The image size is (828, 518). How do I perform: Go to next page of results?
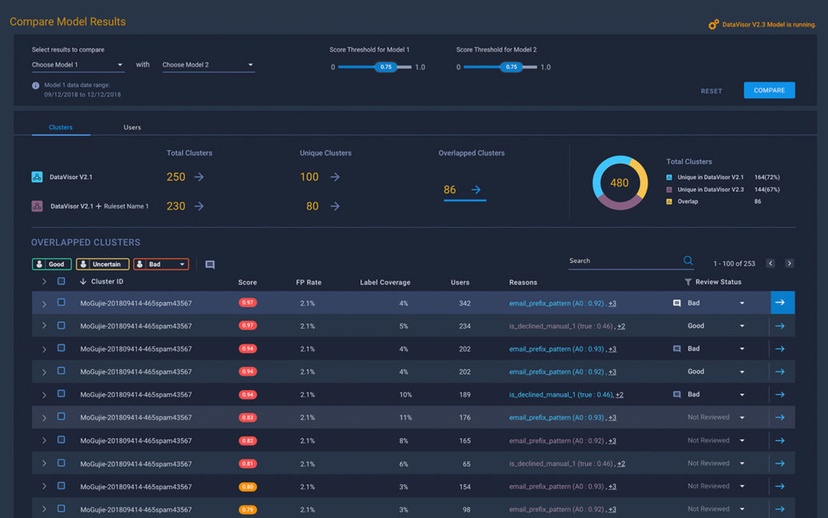pos(789,263)
